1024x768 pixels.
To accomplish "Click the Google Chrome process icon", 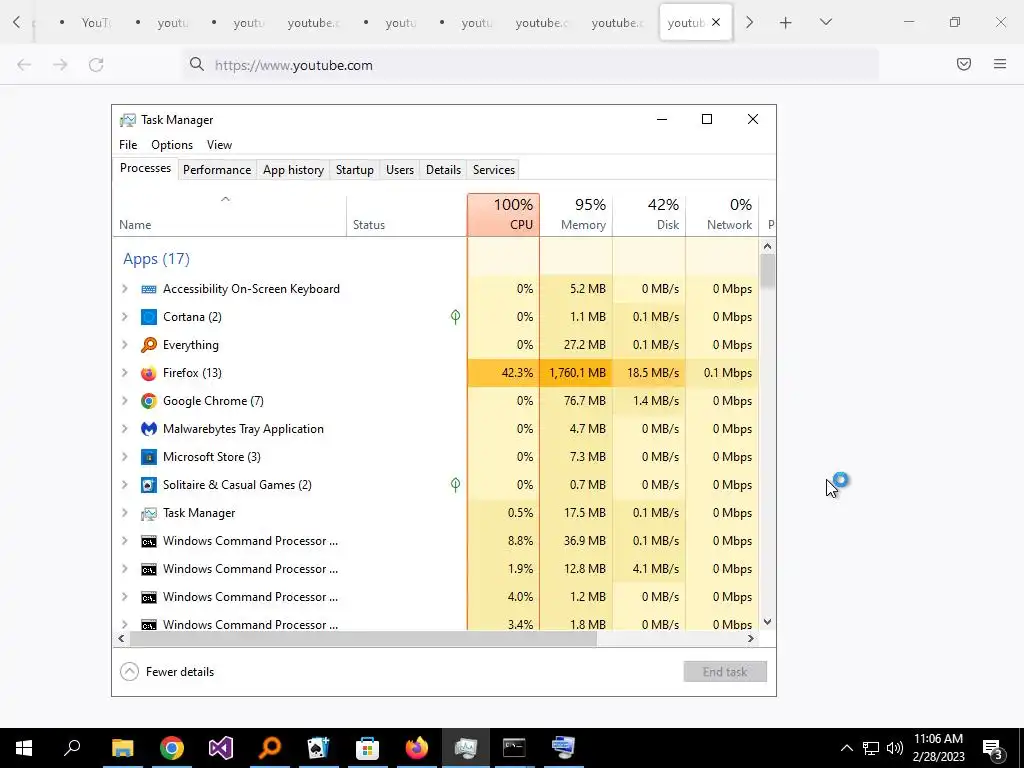I will pos(149,401).
